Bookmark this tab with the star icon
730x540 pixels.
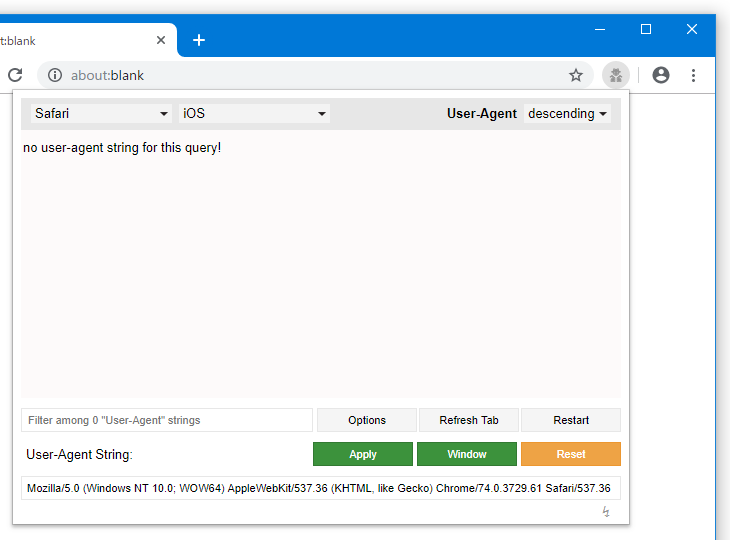coord(576,75)
